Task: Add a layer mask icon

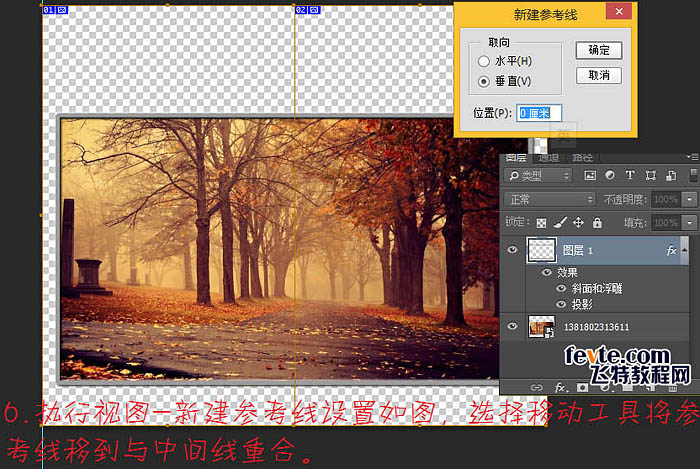Action: [x=582, y=387]
